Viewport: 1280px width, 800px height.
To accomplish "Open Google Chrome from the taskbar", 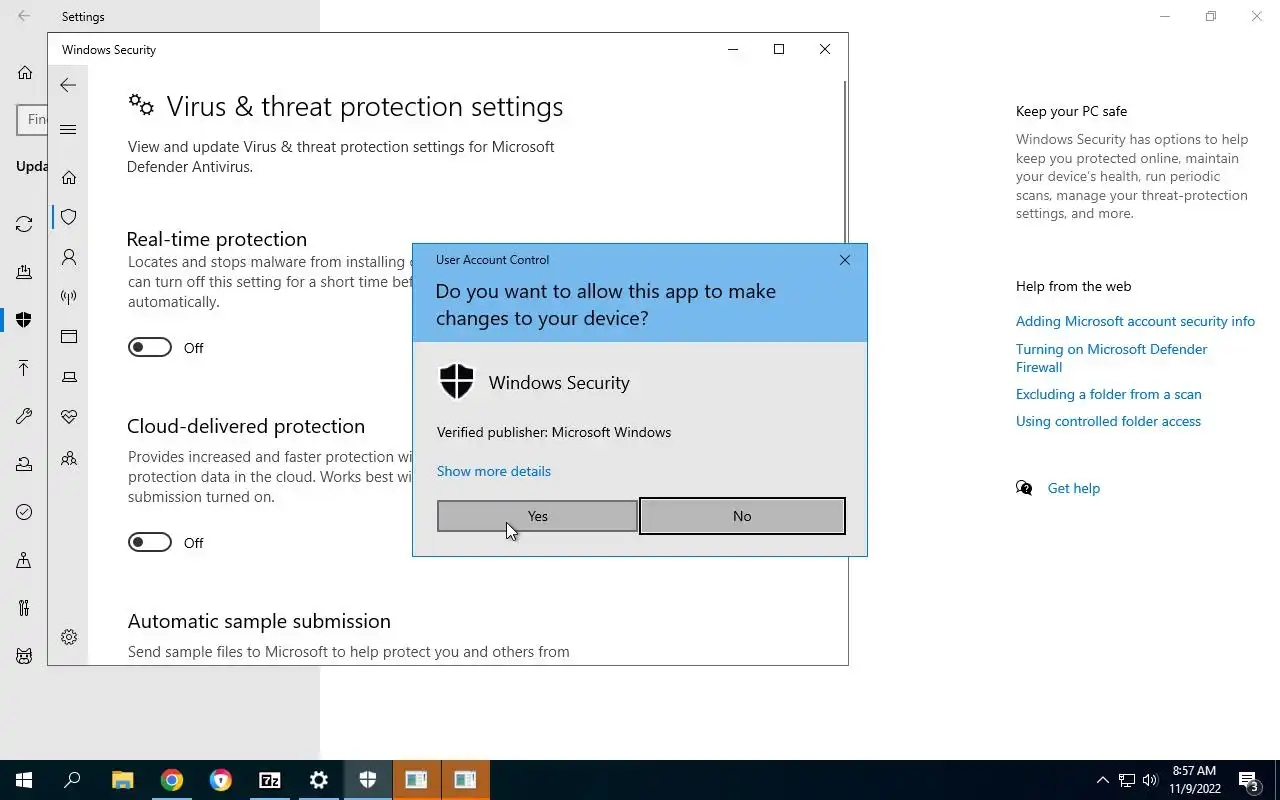I will click(172, 780).
